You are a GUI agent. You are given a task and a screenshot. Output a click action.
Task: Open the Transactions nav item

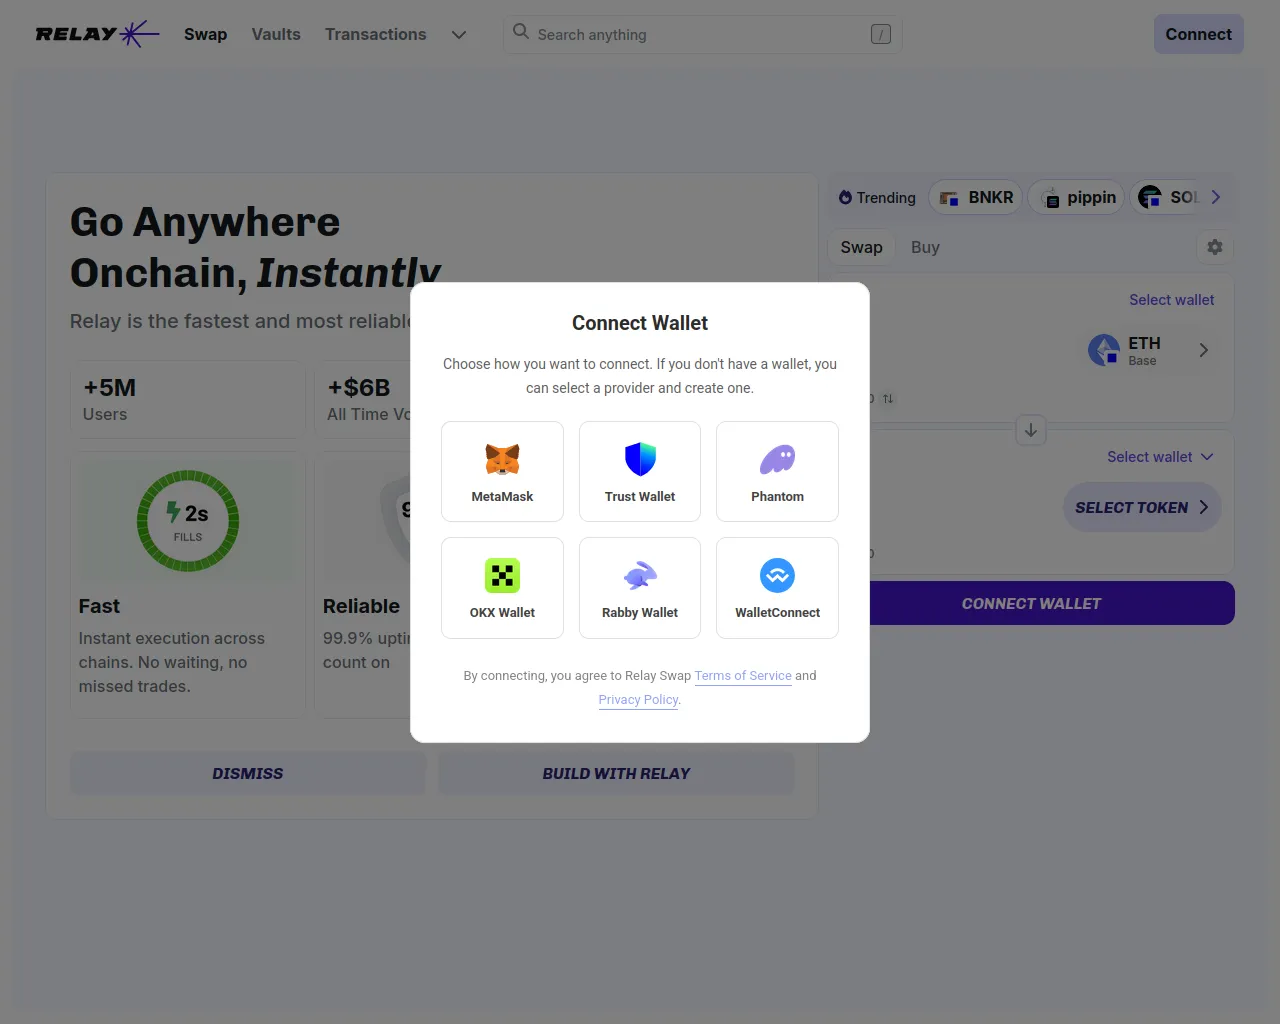point(376,34)
